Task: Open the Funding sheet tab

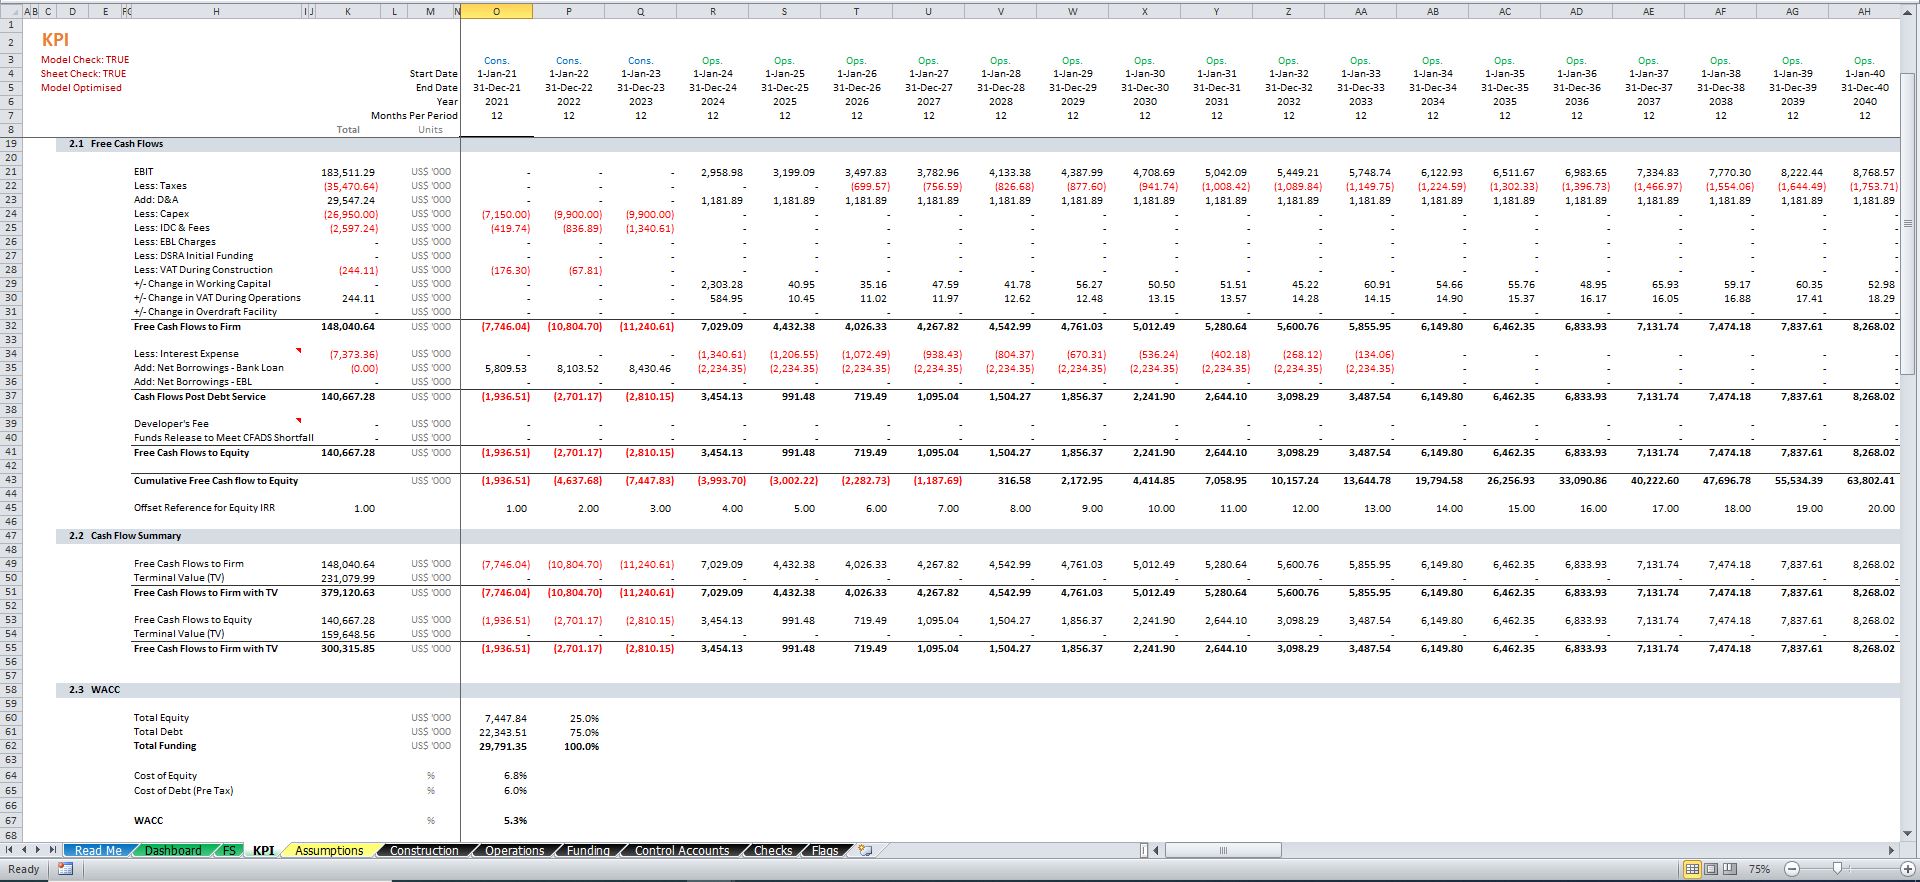Action: point(588,851)
